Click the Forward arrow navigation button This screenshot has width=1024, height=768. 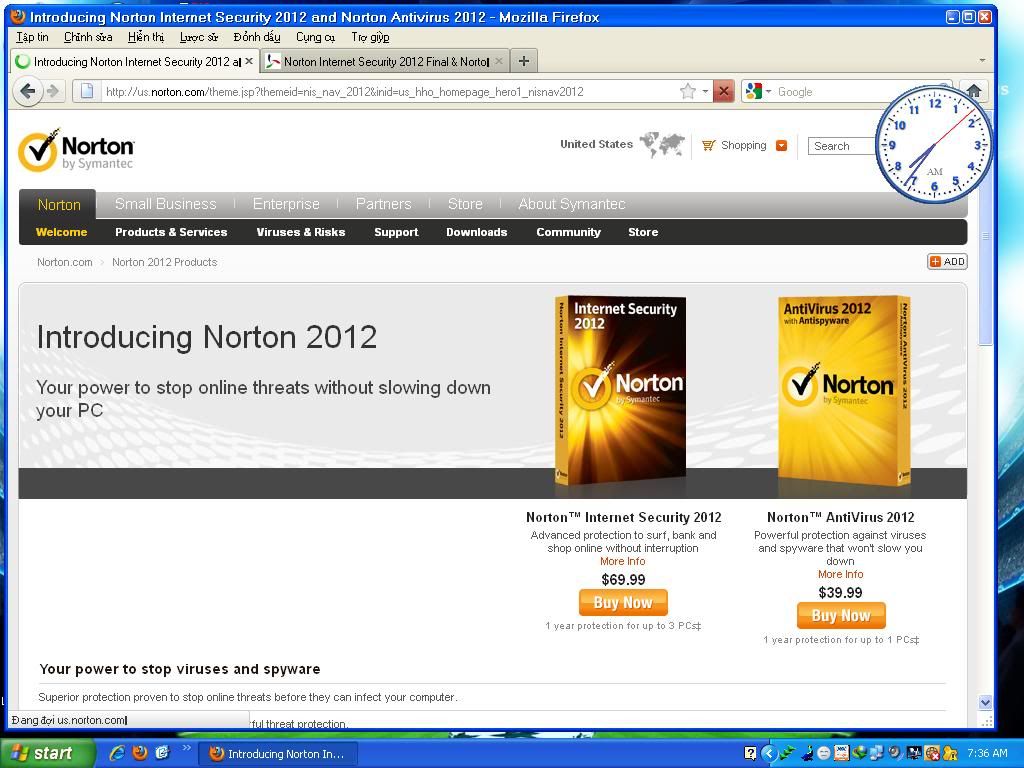point(53,91)
